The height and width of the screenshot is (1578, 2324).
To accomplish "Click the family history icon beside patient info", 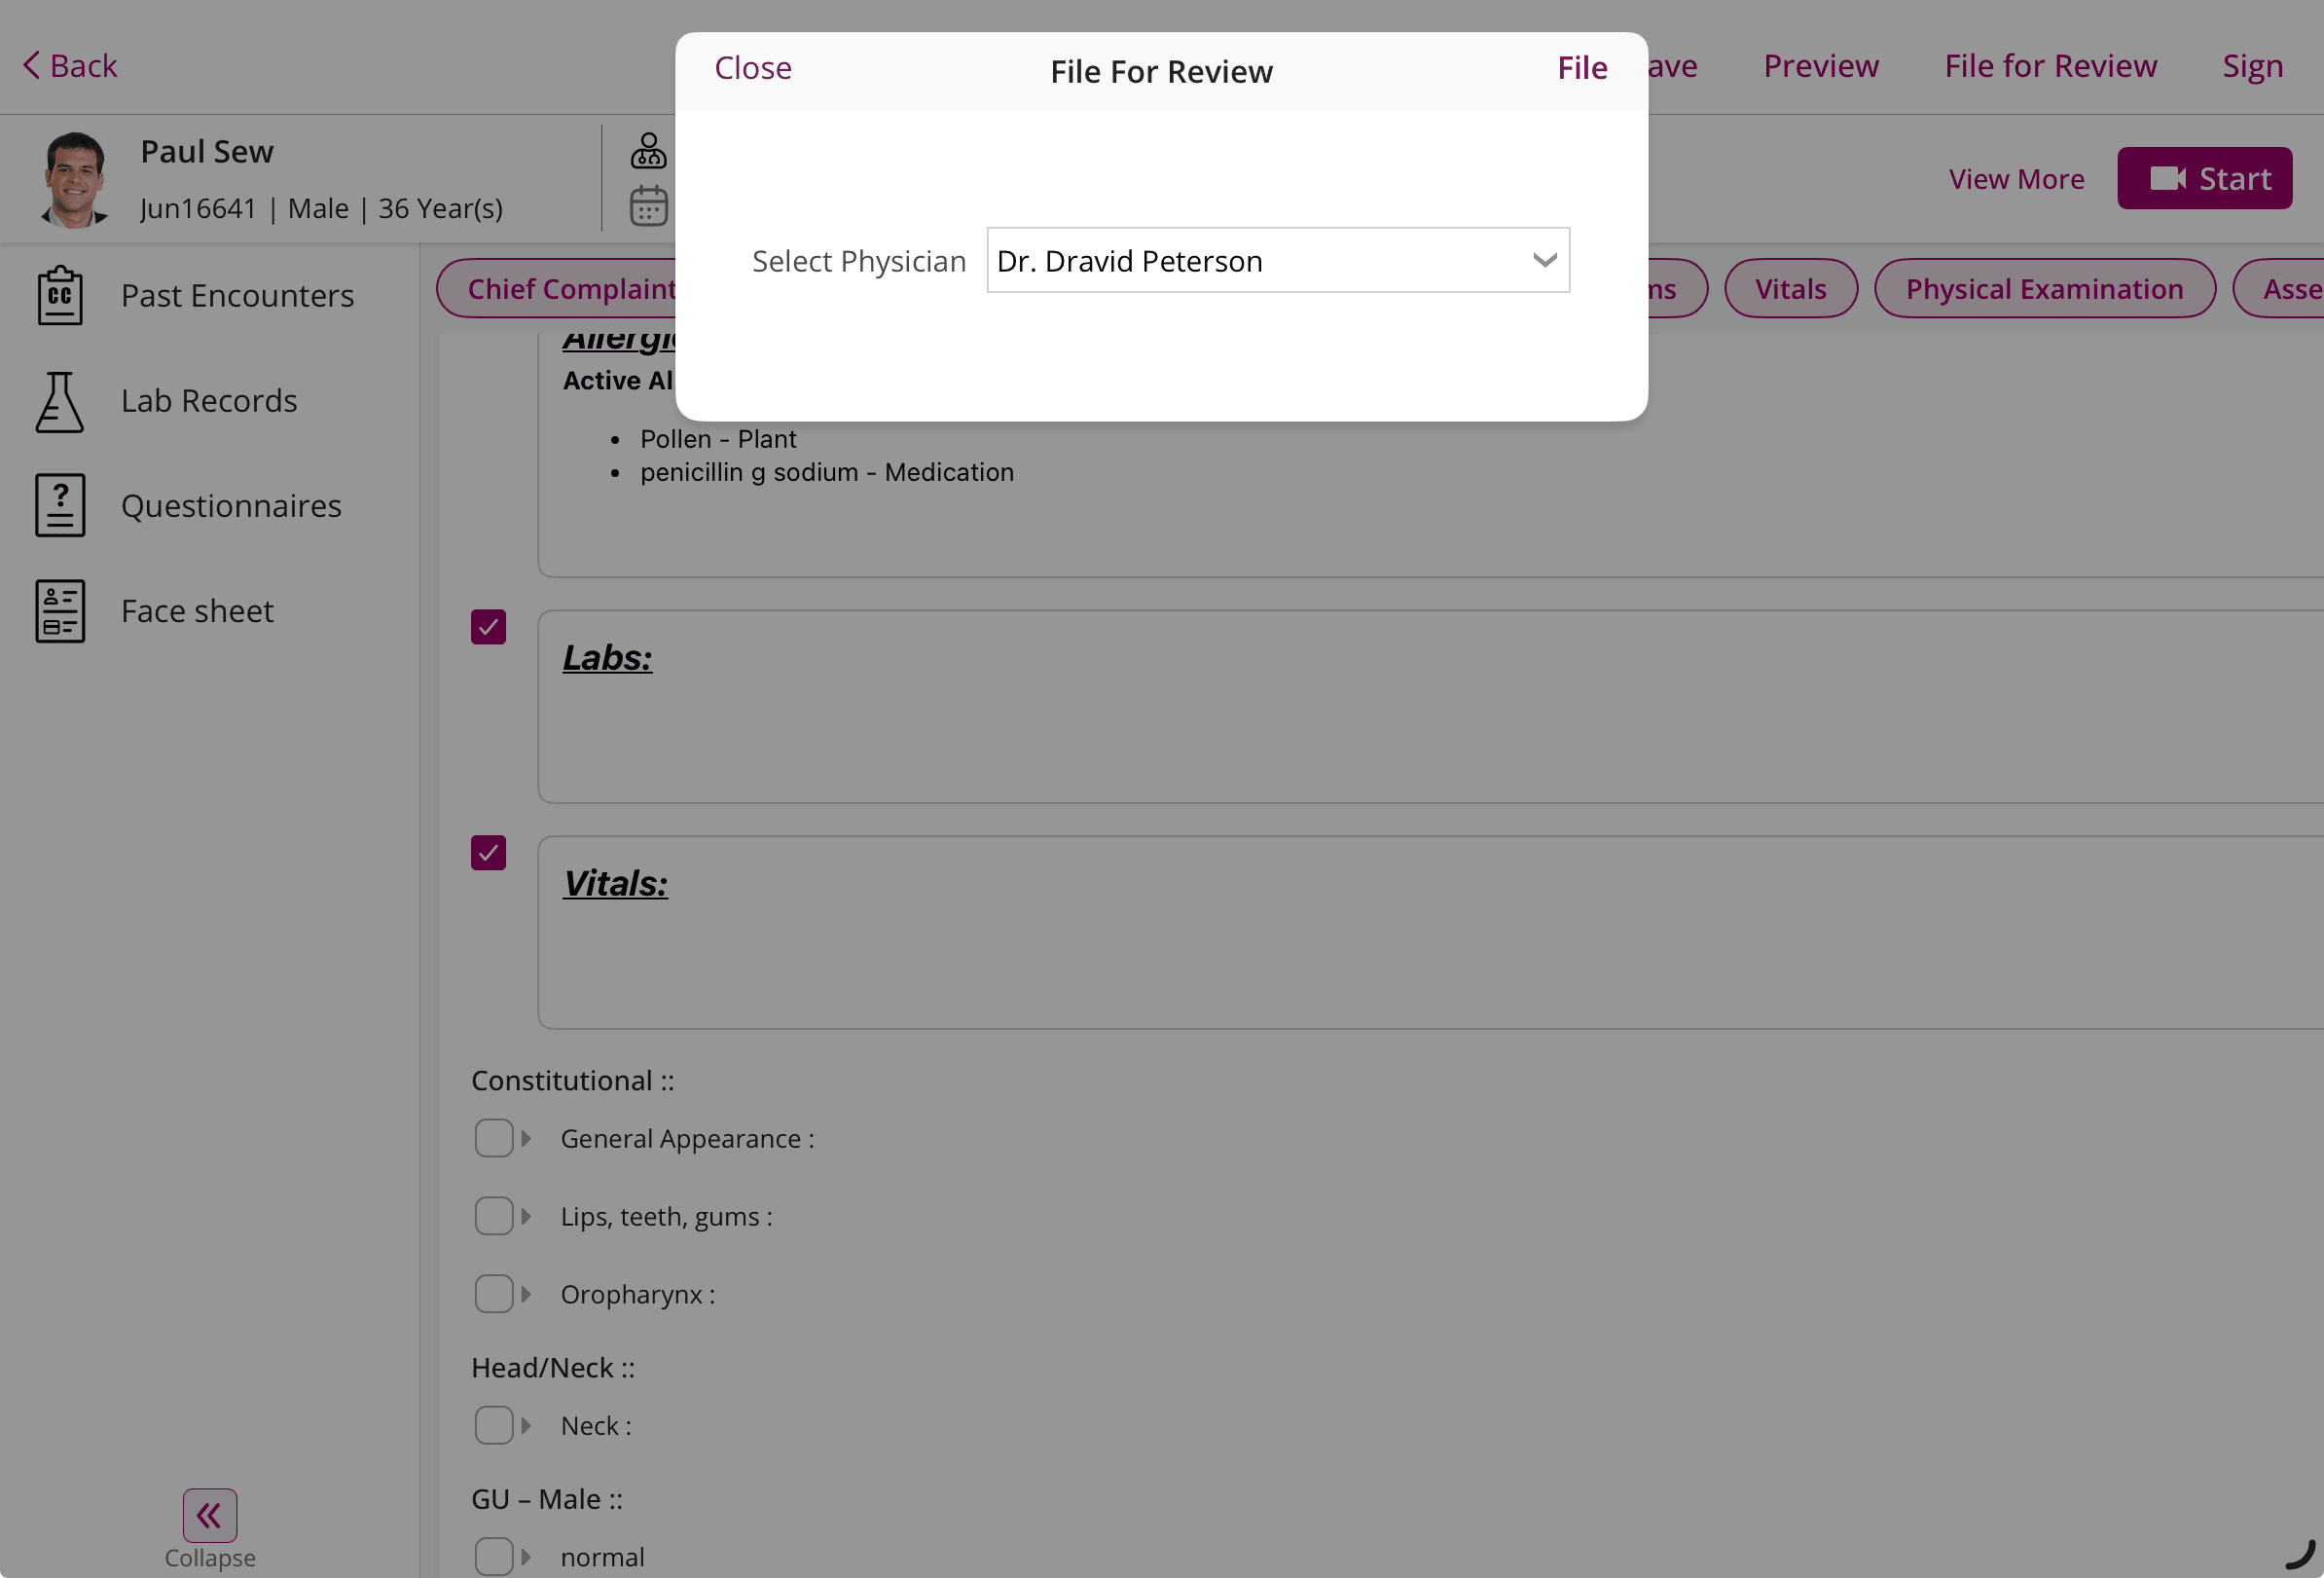I will [648, 150].
